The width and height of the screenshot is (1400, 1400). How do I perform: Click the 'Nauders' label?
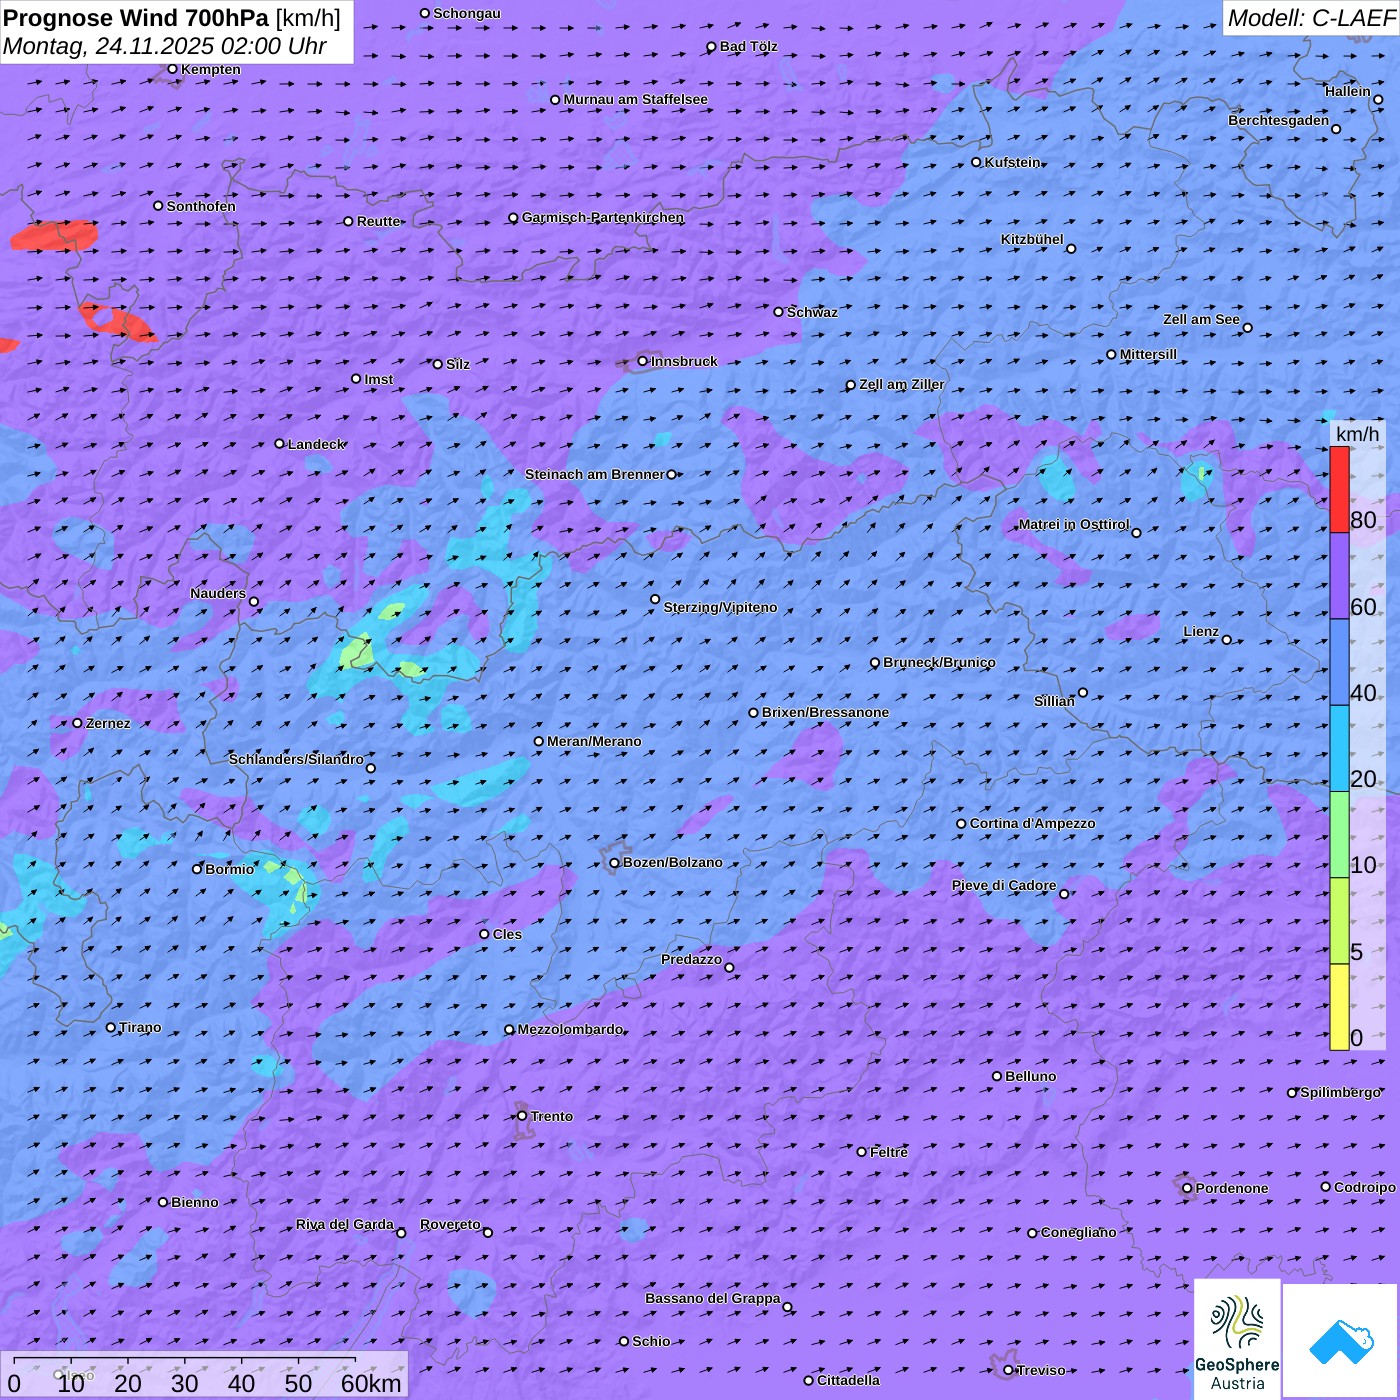click(218, 593)
